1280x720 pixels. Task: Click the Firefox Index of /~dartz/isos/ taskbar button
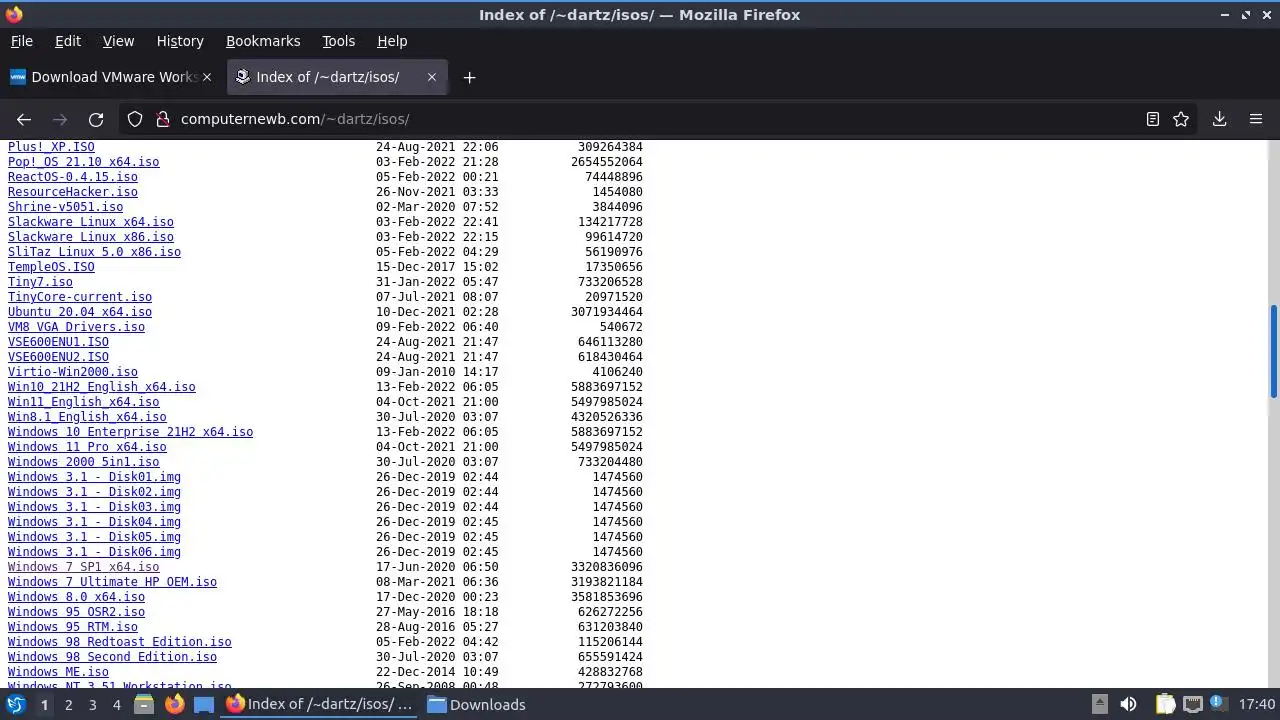pyautogui.click(x=318, y=704)
